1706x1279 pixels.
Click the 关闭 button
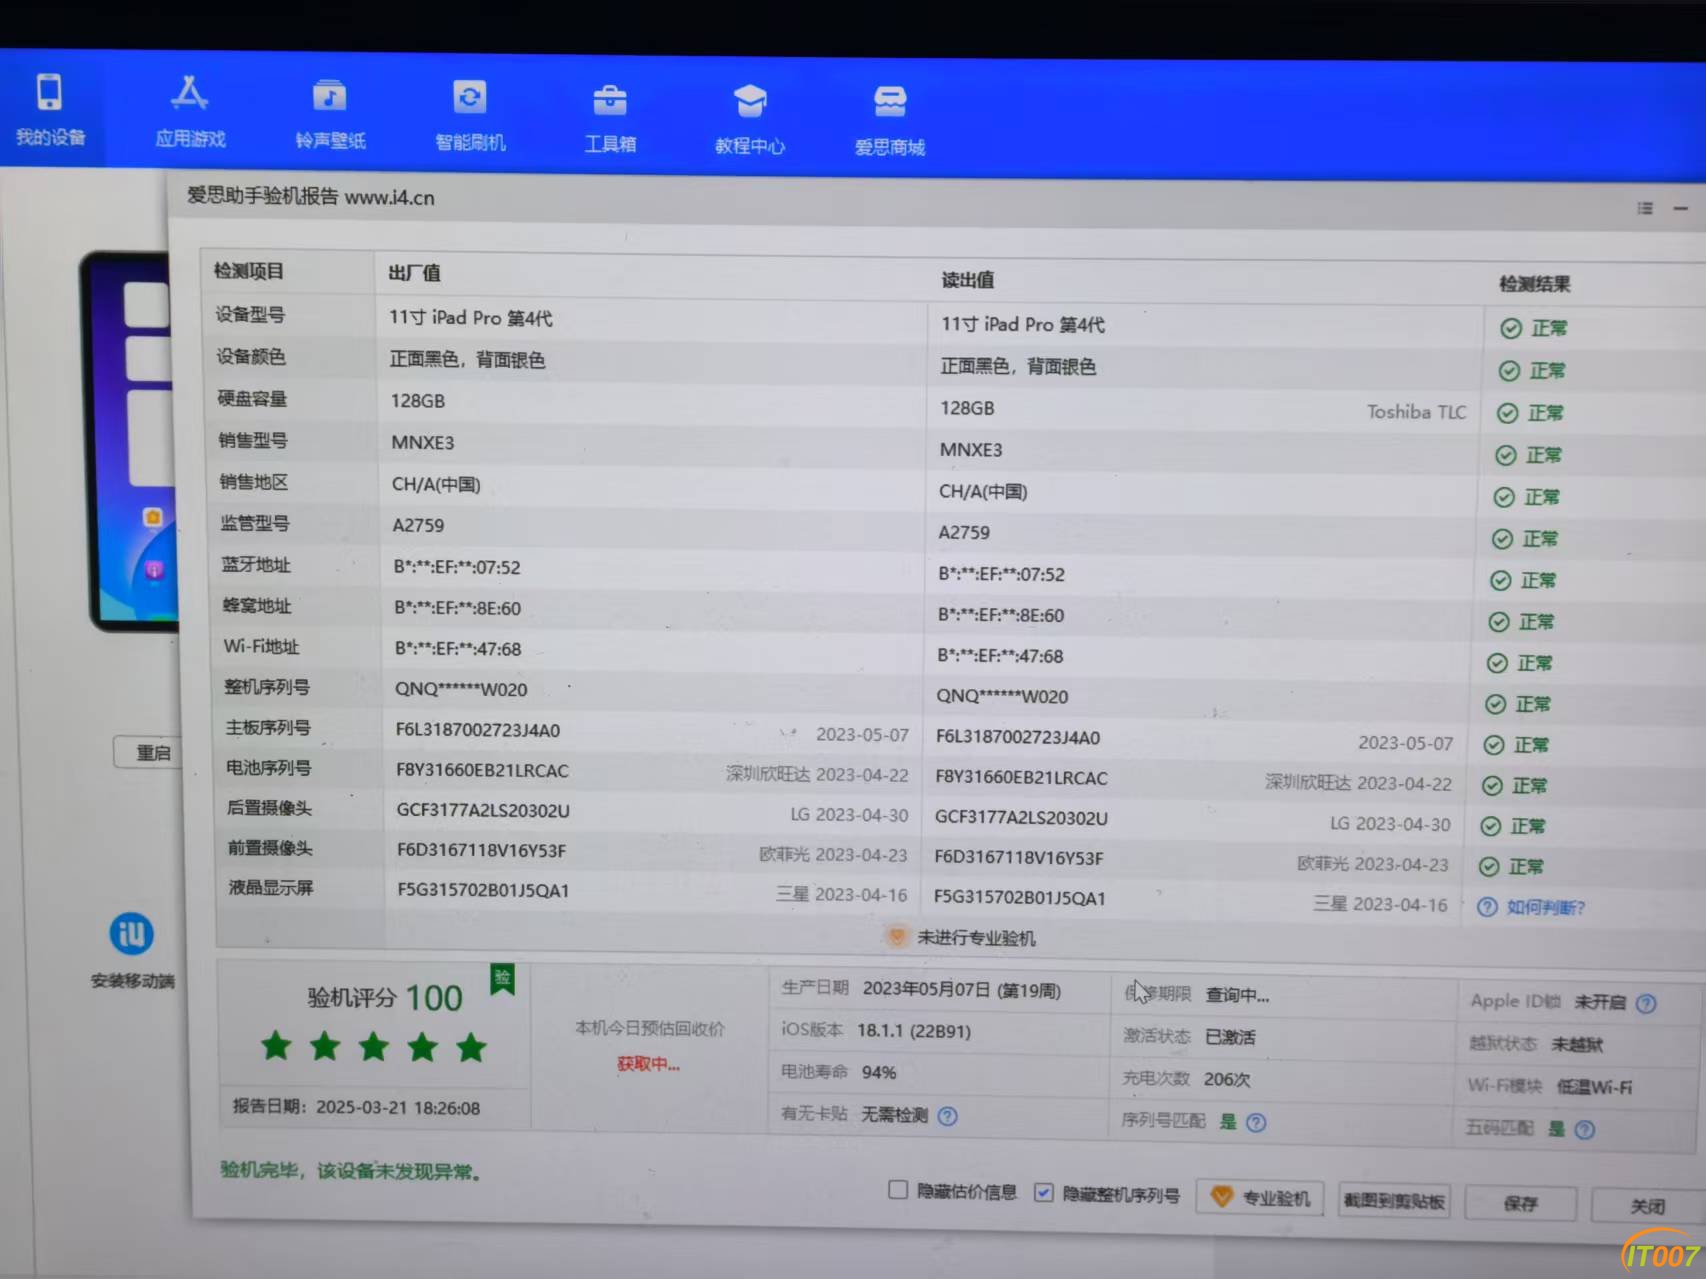point(1648,1206)
